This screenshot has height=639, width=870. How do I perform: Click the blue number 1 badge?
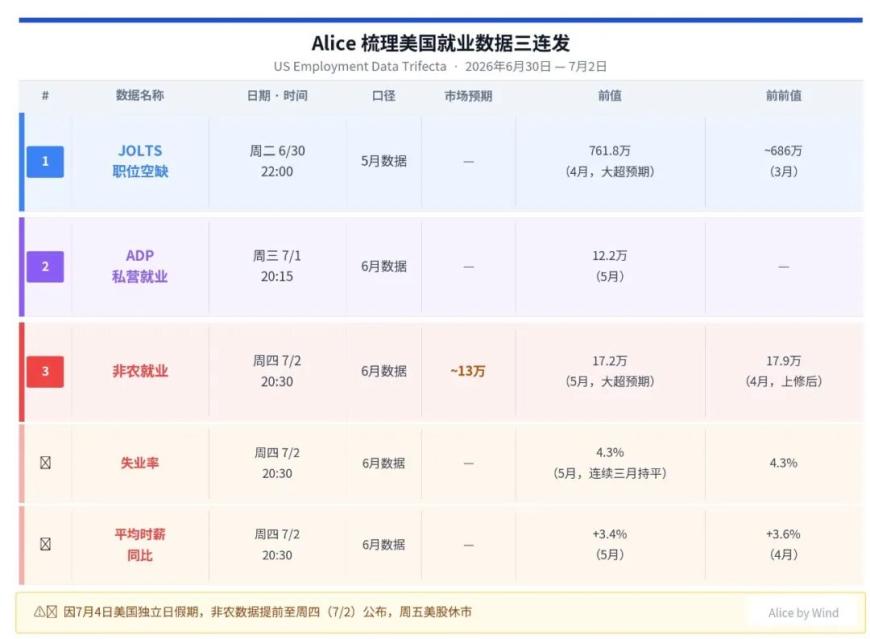45,161
